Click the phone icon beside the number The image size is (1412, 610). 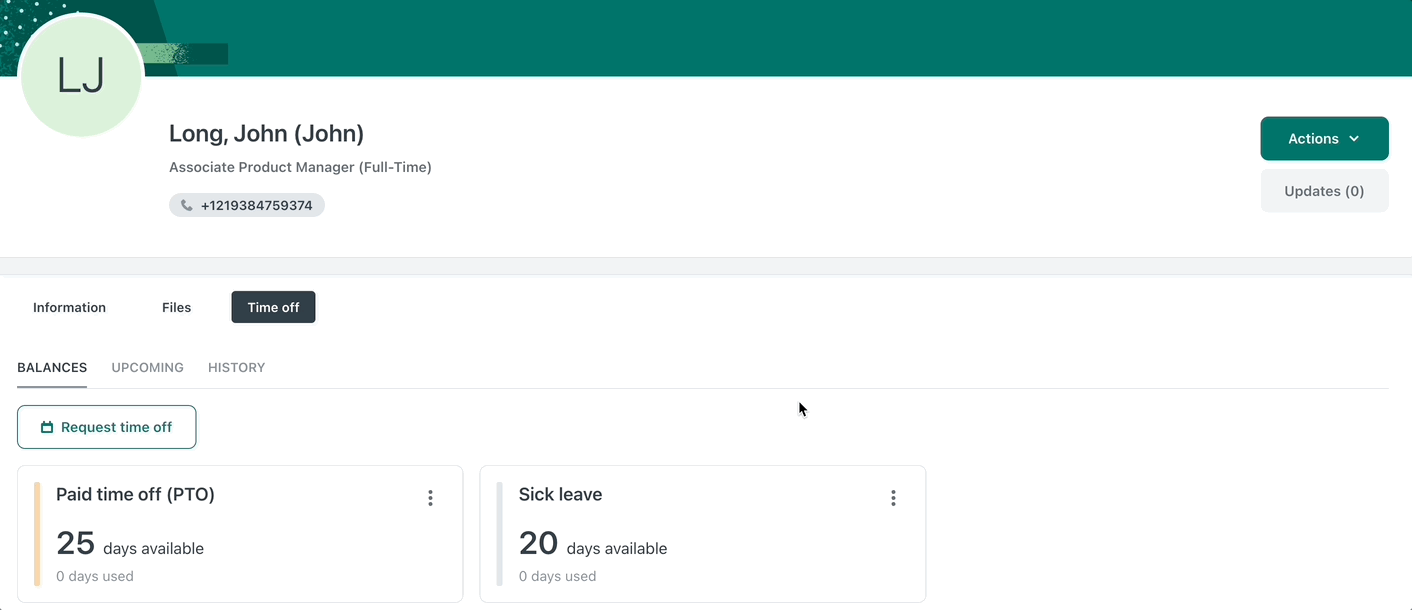187,206
